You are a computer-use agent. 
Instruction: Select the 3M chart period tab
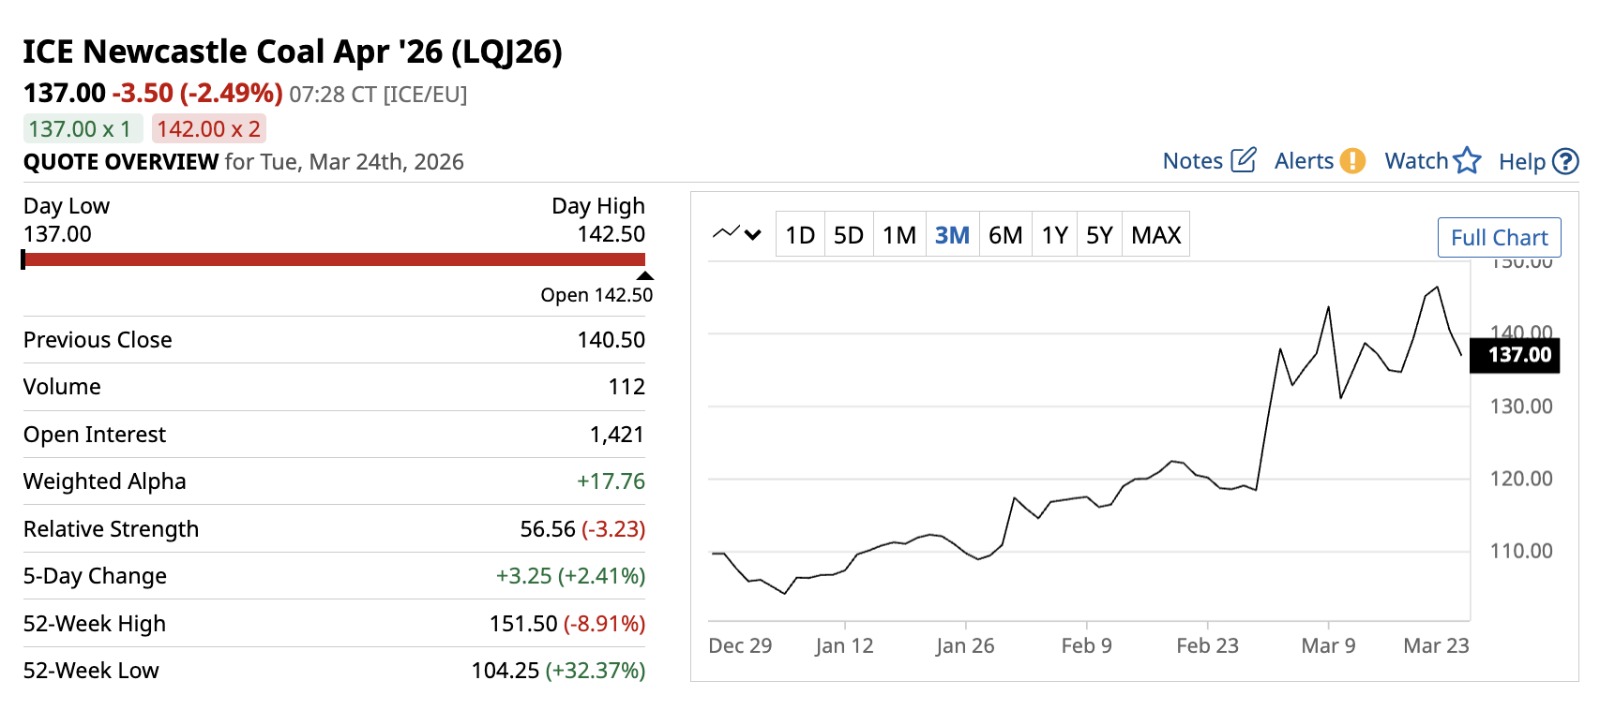[952, 235]
